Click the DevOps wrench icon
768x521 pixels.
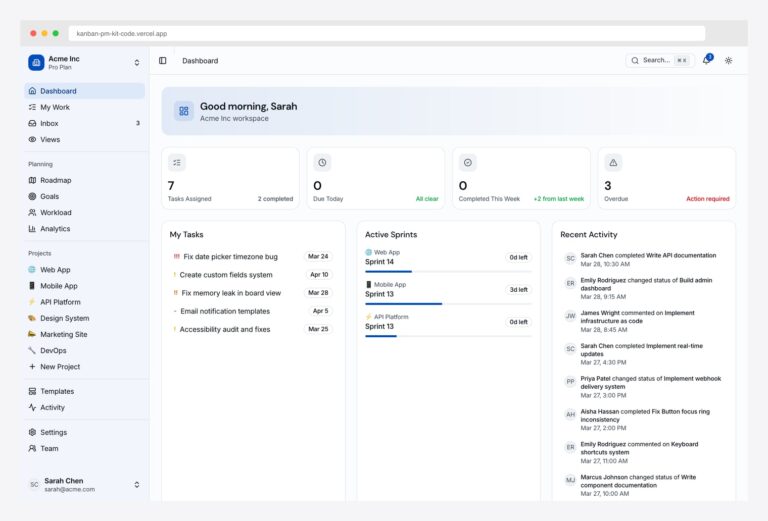[32, 350]
